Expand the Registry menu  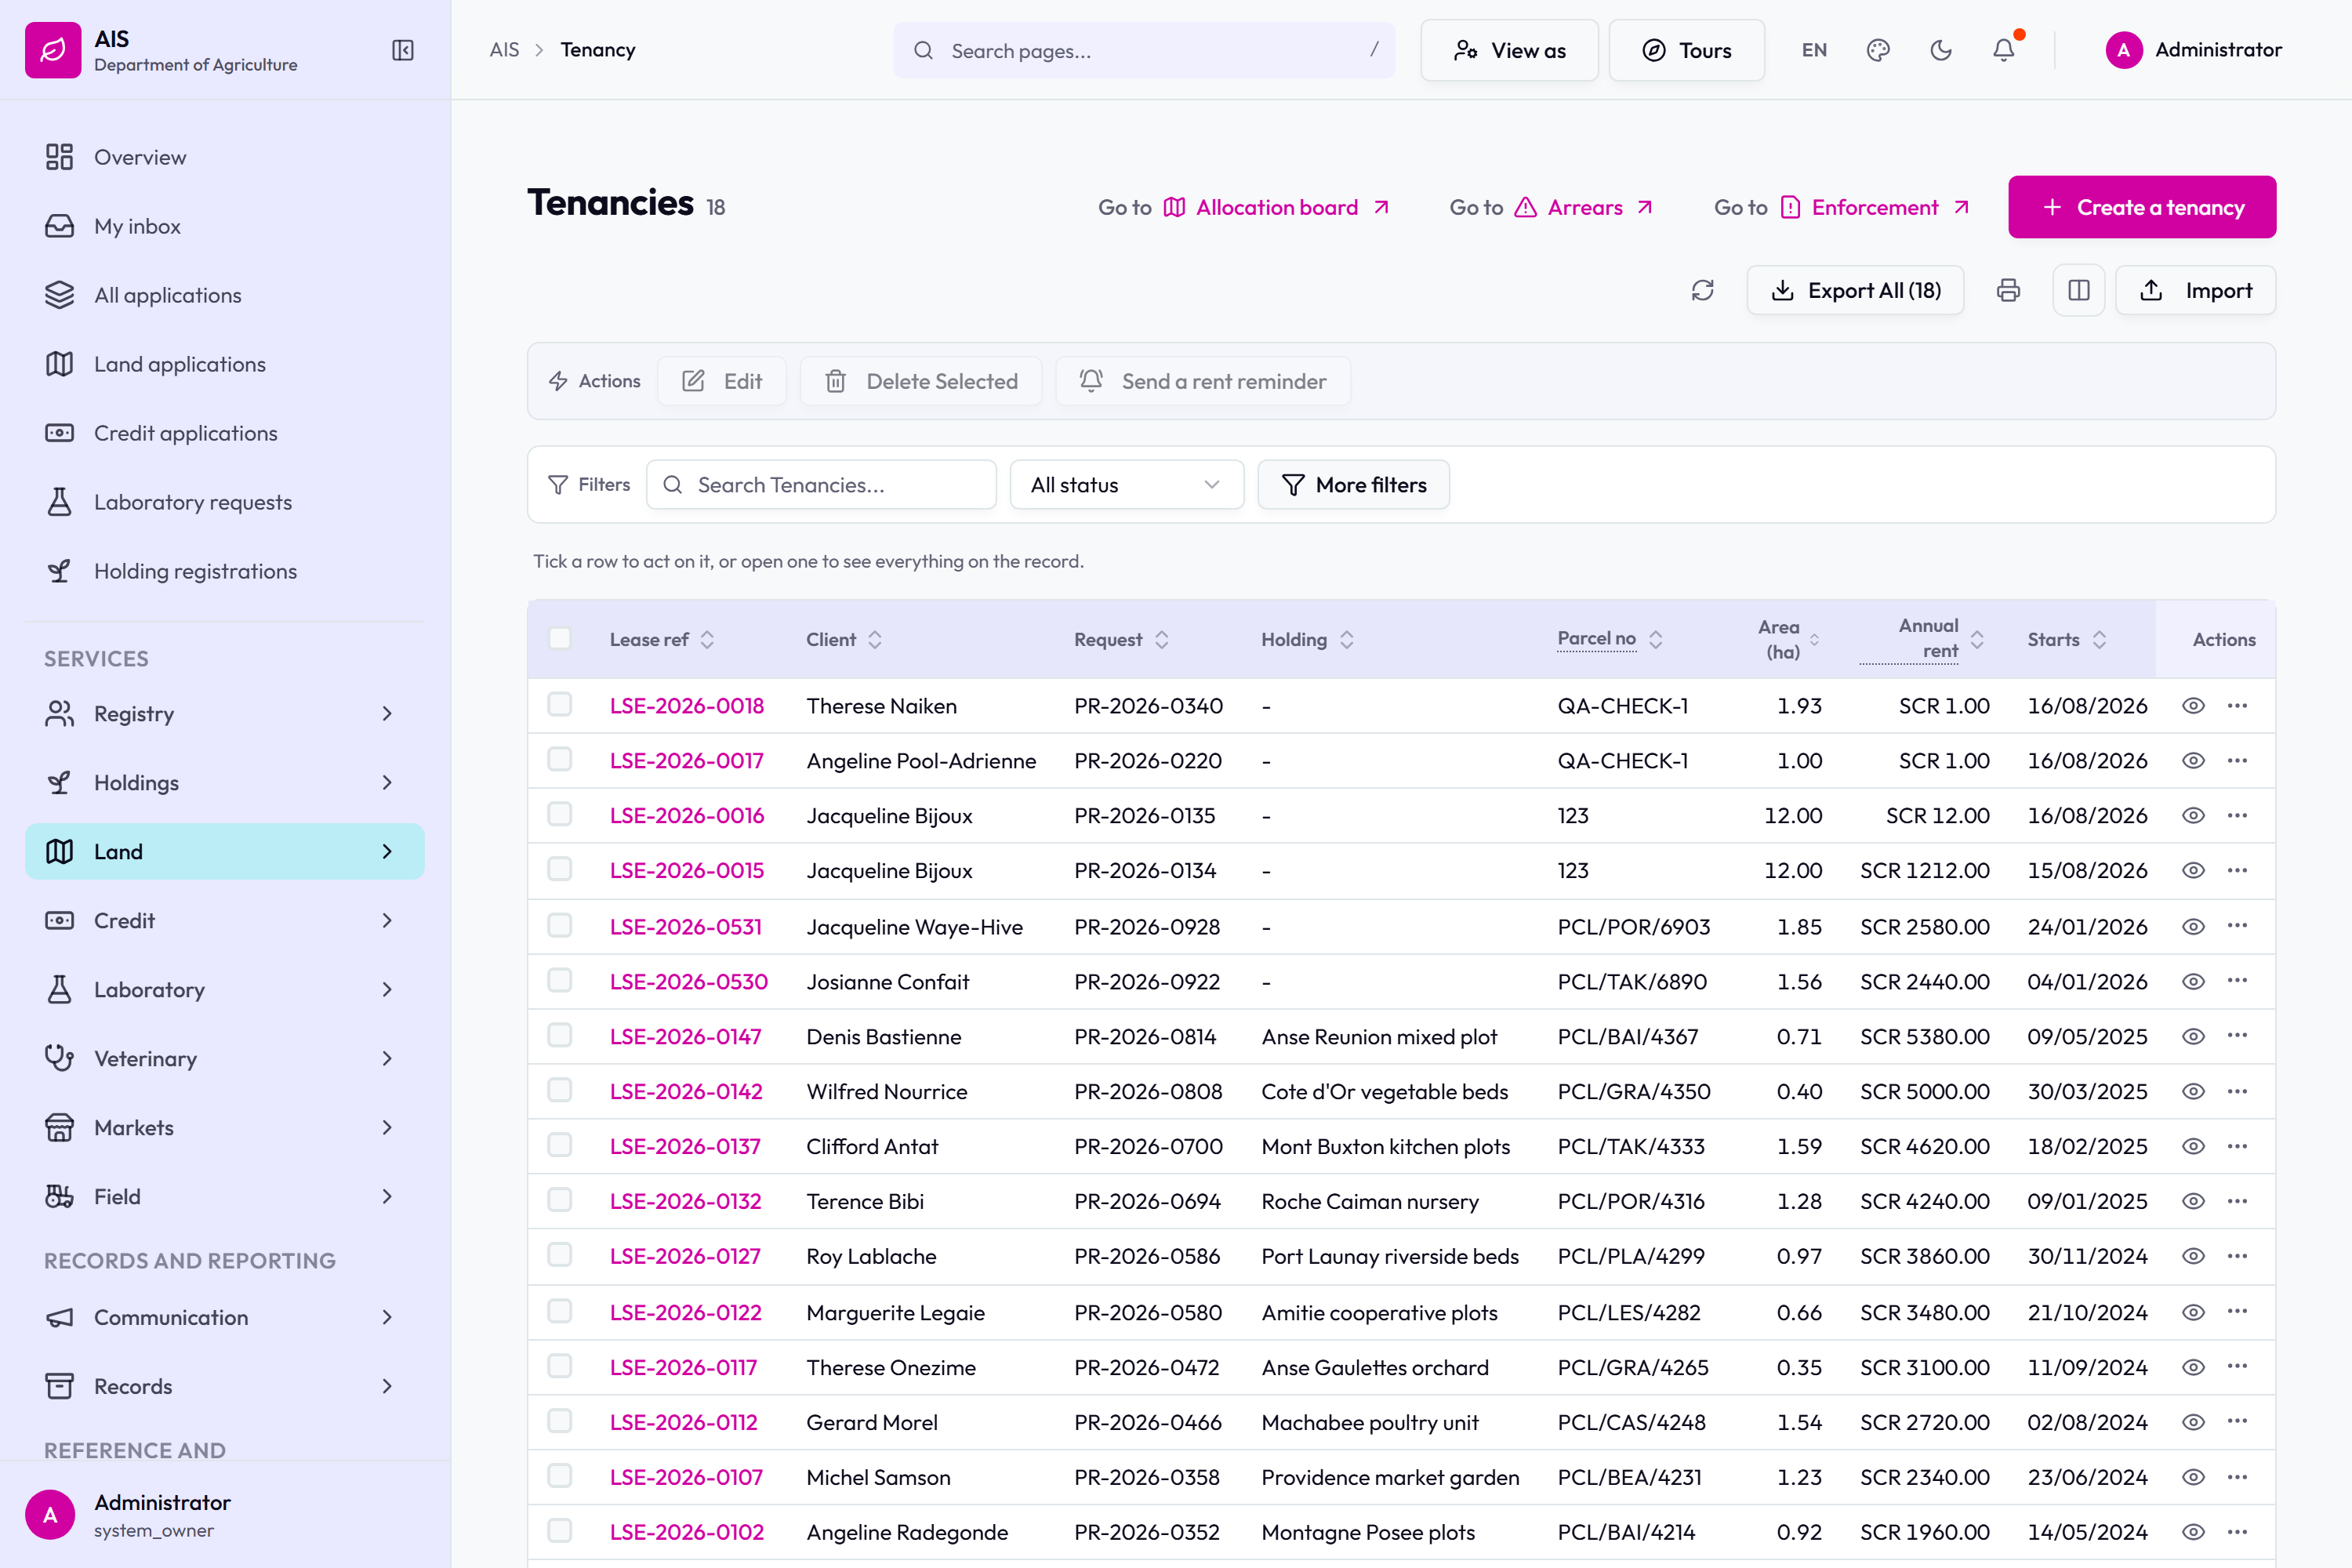click(x=225, y=713)
